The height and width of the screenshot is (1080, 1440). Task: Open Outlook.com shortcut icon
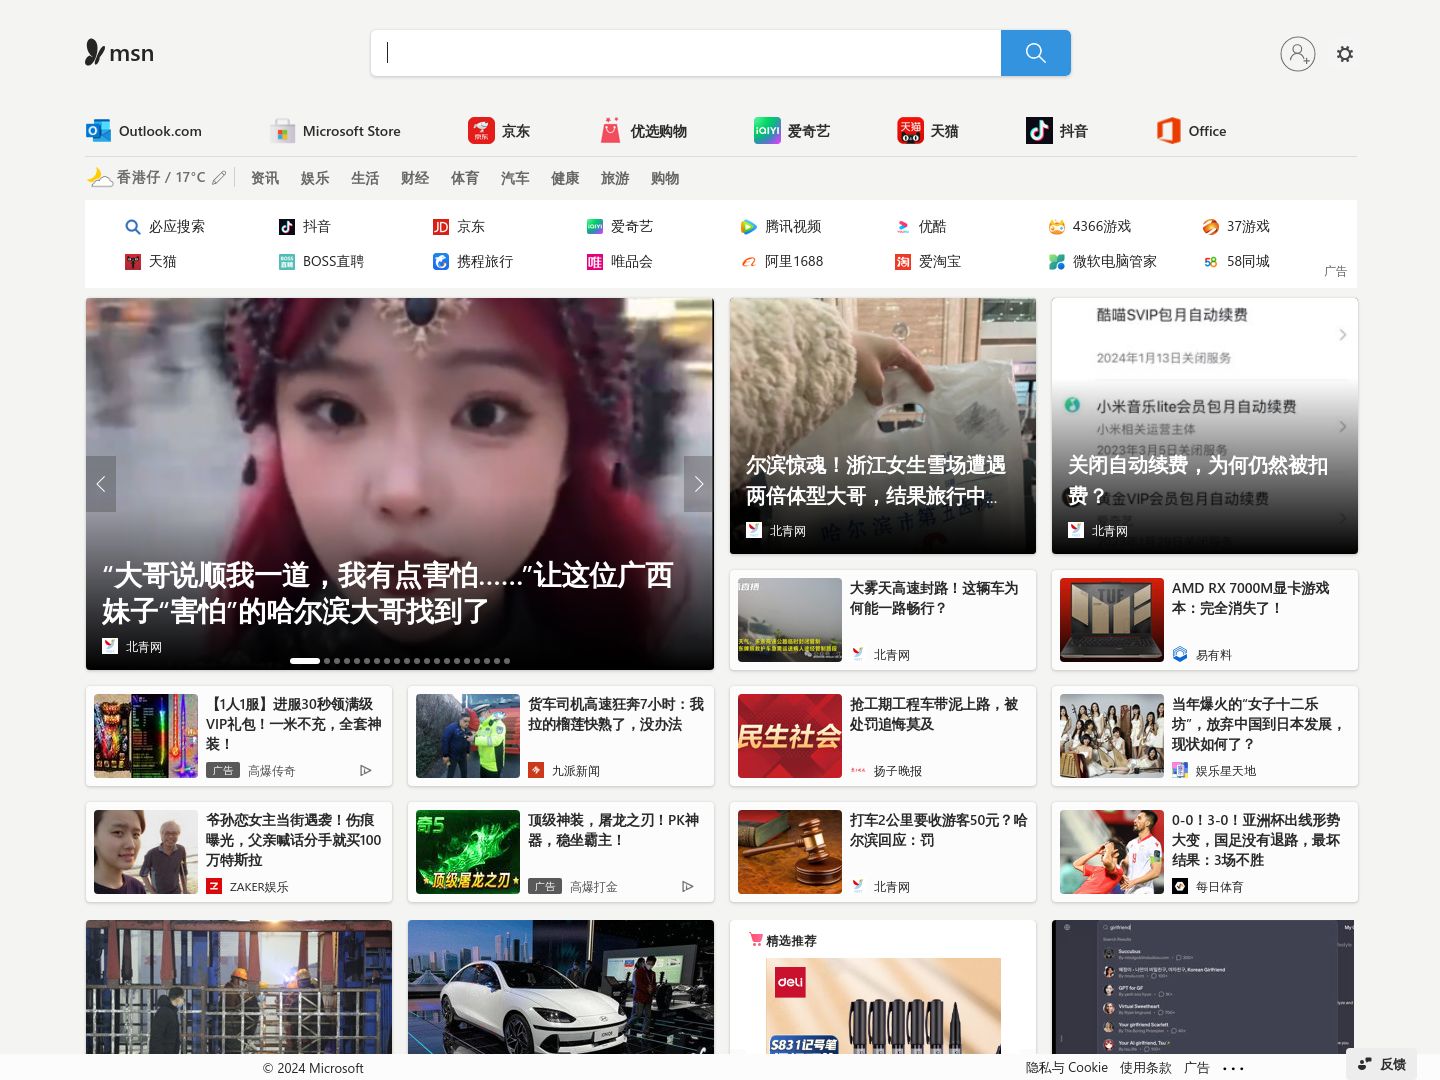click(x=98, y=131)
